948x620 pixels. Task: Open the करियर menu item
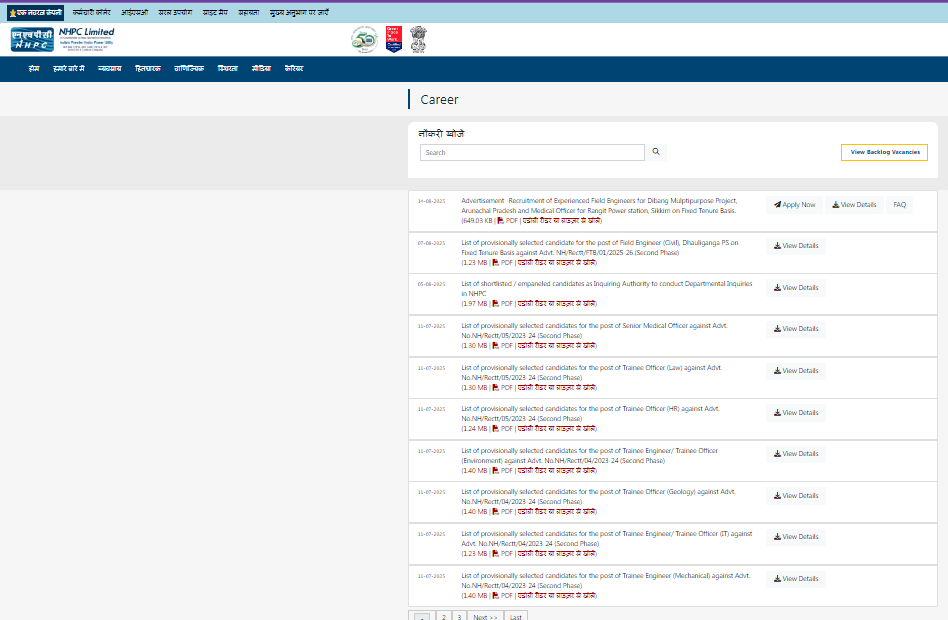tap(294, 68)
